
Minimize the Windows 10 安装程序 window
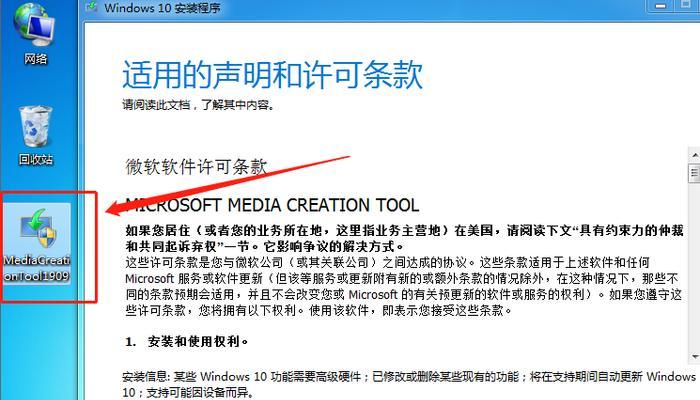661,5
